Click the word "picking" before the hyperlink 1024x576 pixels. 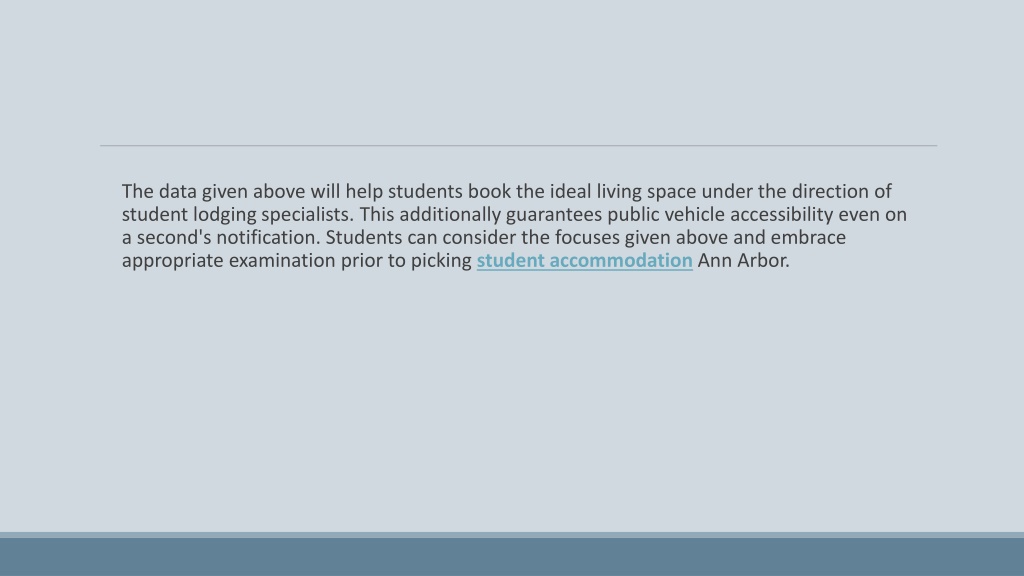pos(441,261)
